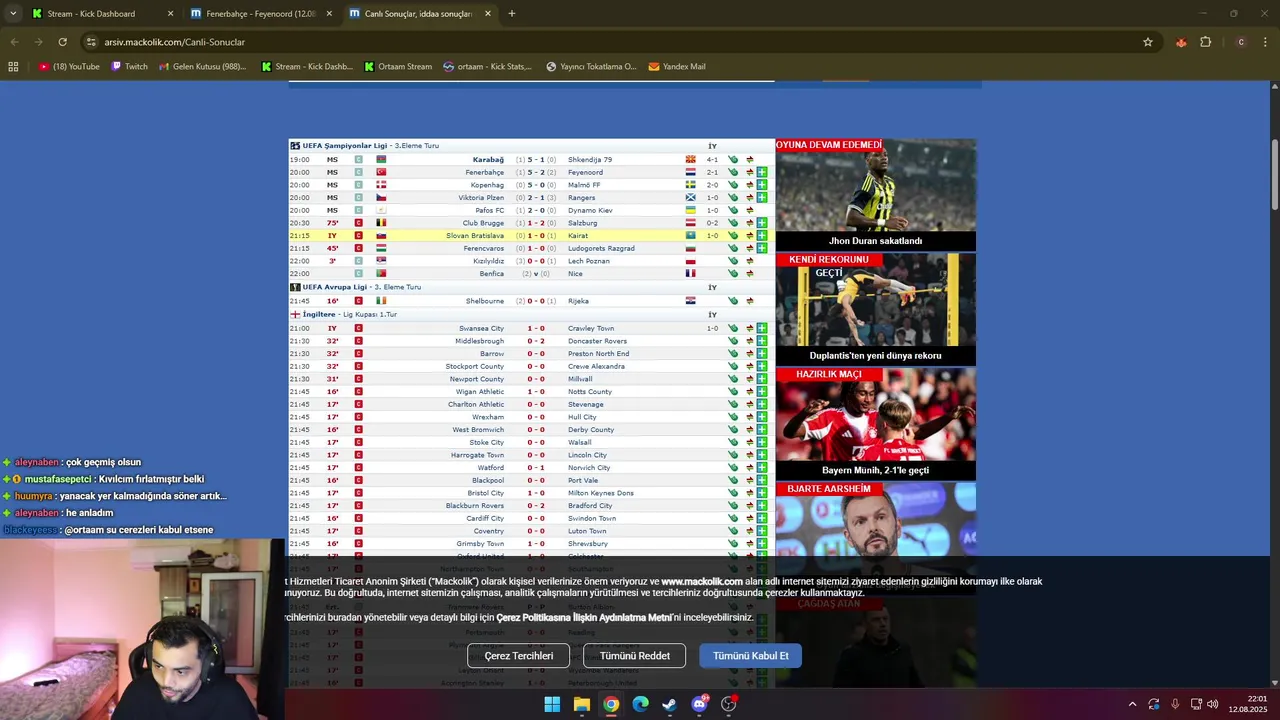Click the Middlesbrough team name
Viewport: 1280px width, 720px height.
pos(480,341)
